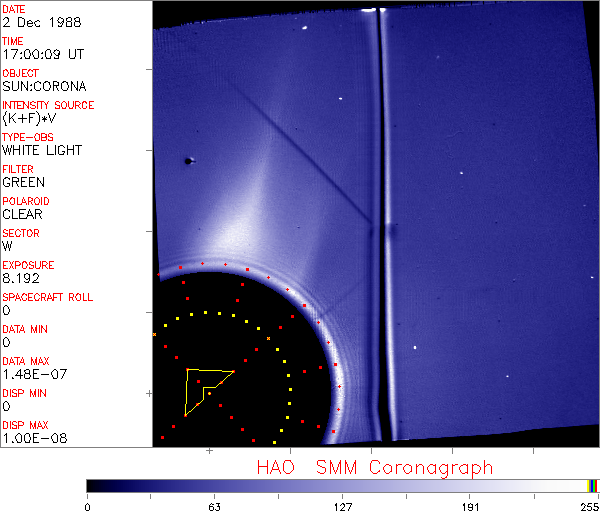Select the 0 value under DISP MIN
Viewport: 600px width, 512px height.
point(6,406)
